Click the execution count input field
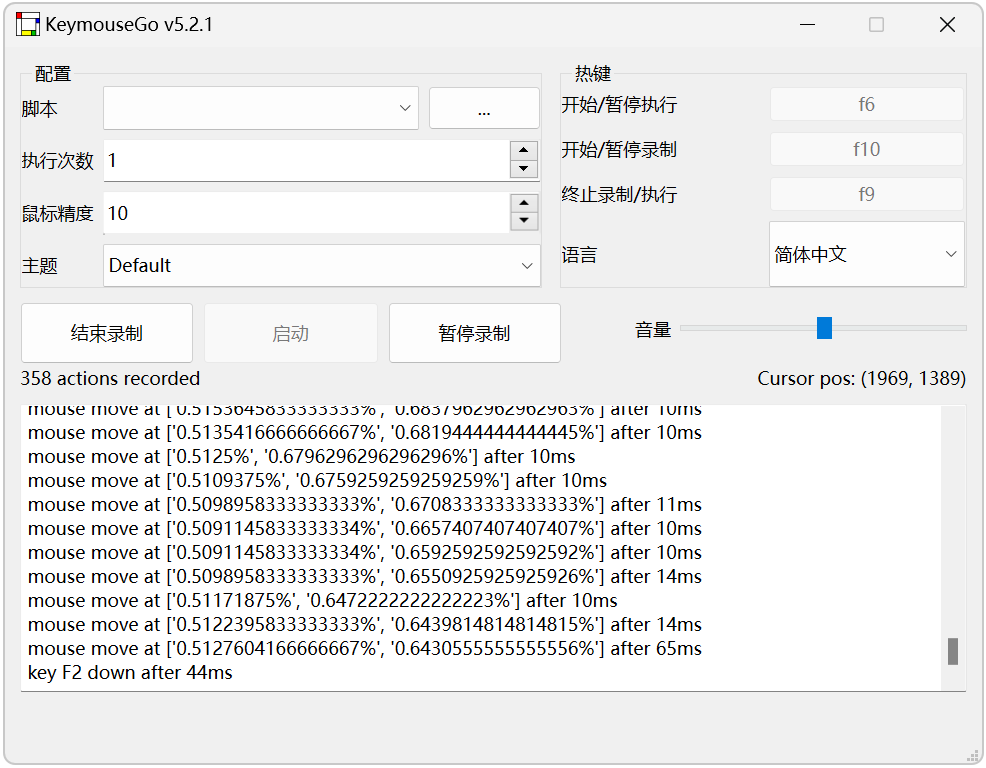The height and width of the screenshot is (768, 986). pyautogui.click(x=306, y=160)
